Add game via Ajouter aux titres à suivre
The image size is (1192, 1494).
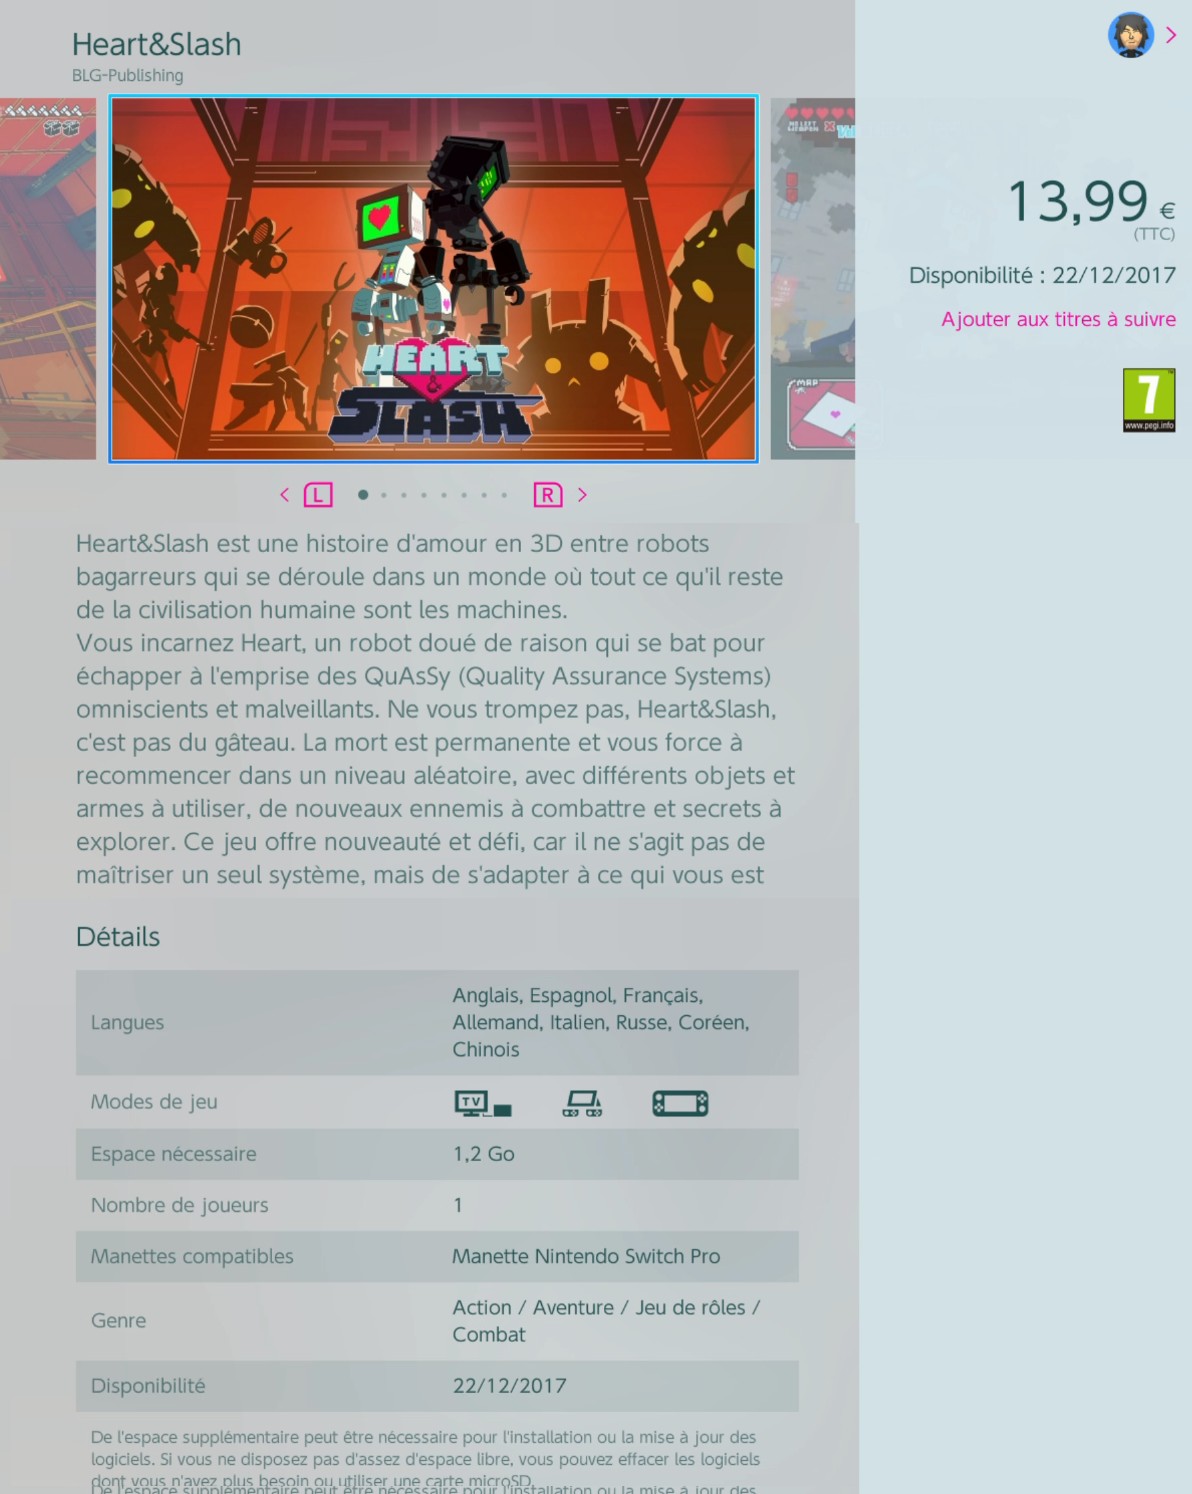[1058, 319]
